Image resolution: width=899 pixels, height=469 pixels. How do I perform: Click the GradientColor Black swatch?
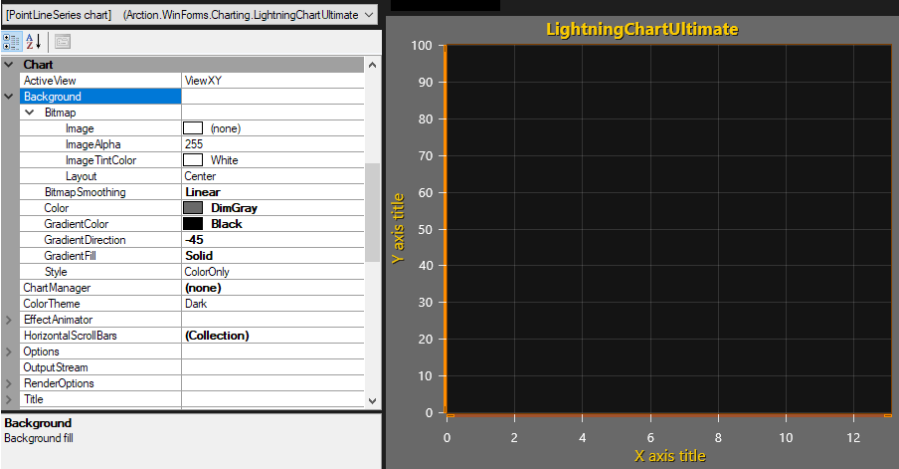pos(193,224)
